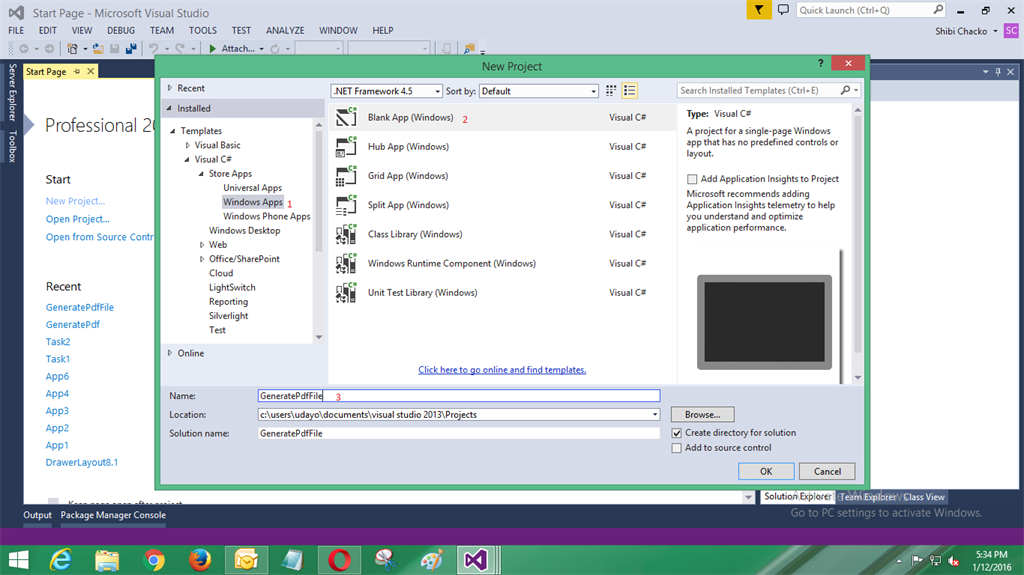Select the Blank App (Windows) template icon

point(347,118)
